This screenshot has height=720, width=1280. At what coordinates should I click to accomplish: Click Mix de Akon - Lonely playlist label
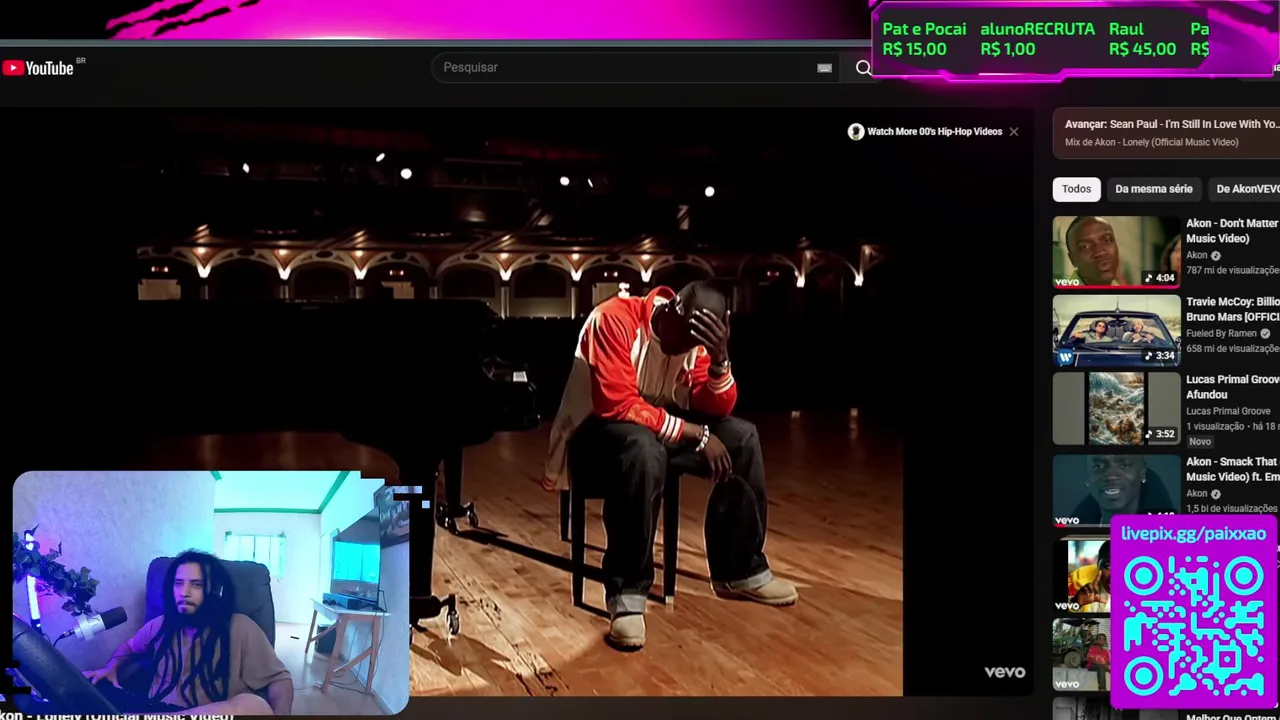[x=1151, y=142]
